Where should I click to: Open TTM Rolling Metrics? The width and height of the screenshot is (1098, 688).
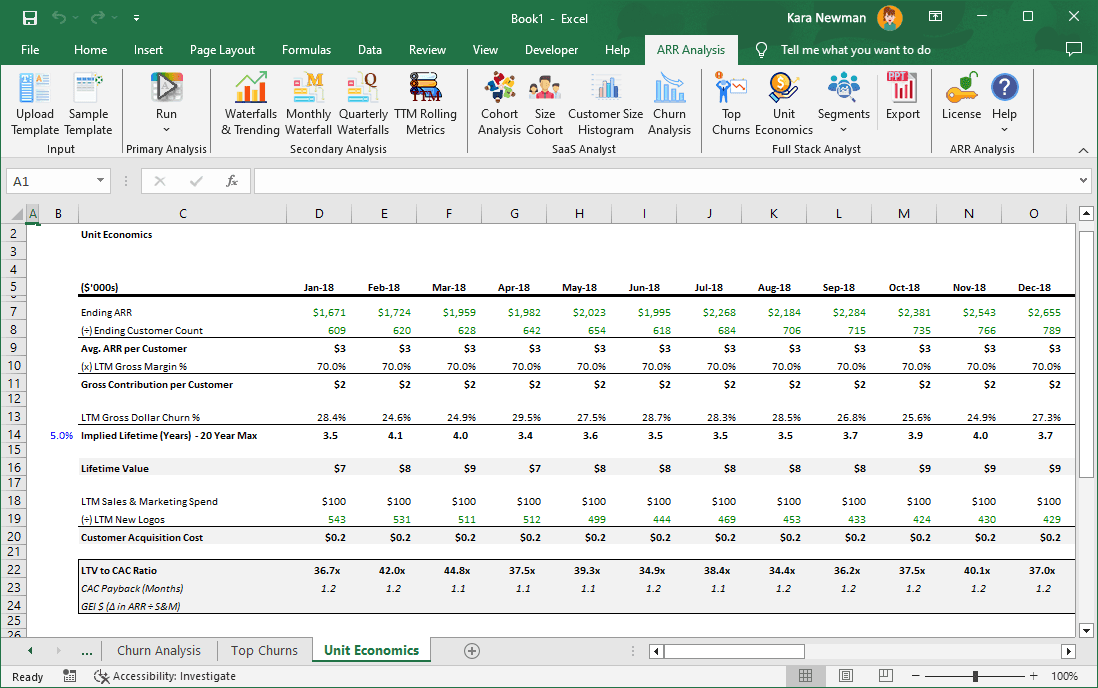coord(426,100)
